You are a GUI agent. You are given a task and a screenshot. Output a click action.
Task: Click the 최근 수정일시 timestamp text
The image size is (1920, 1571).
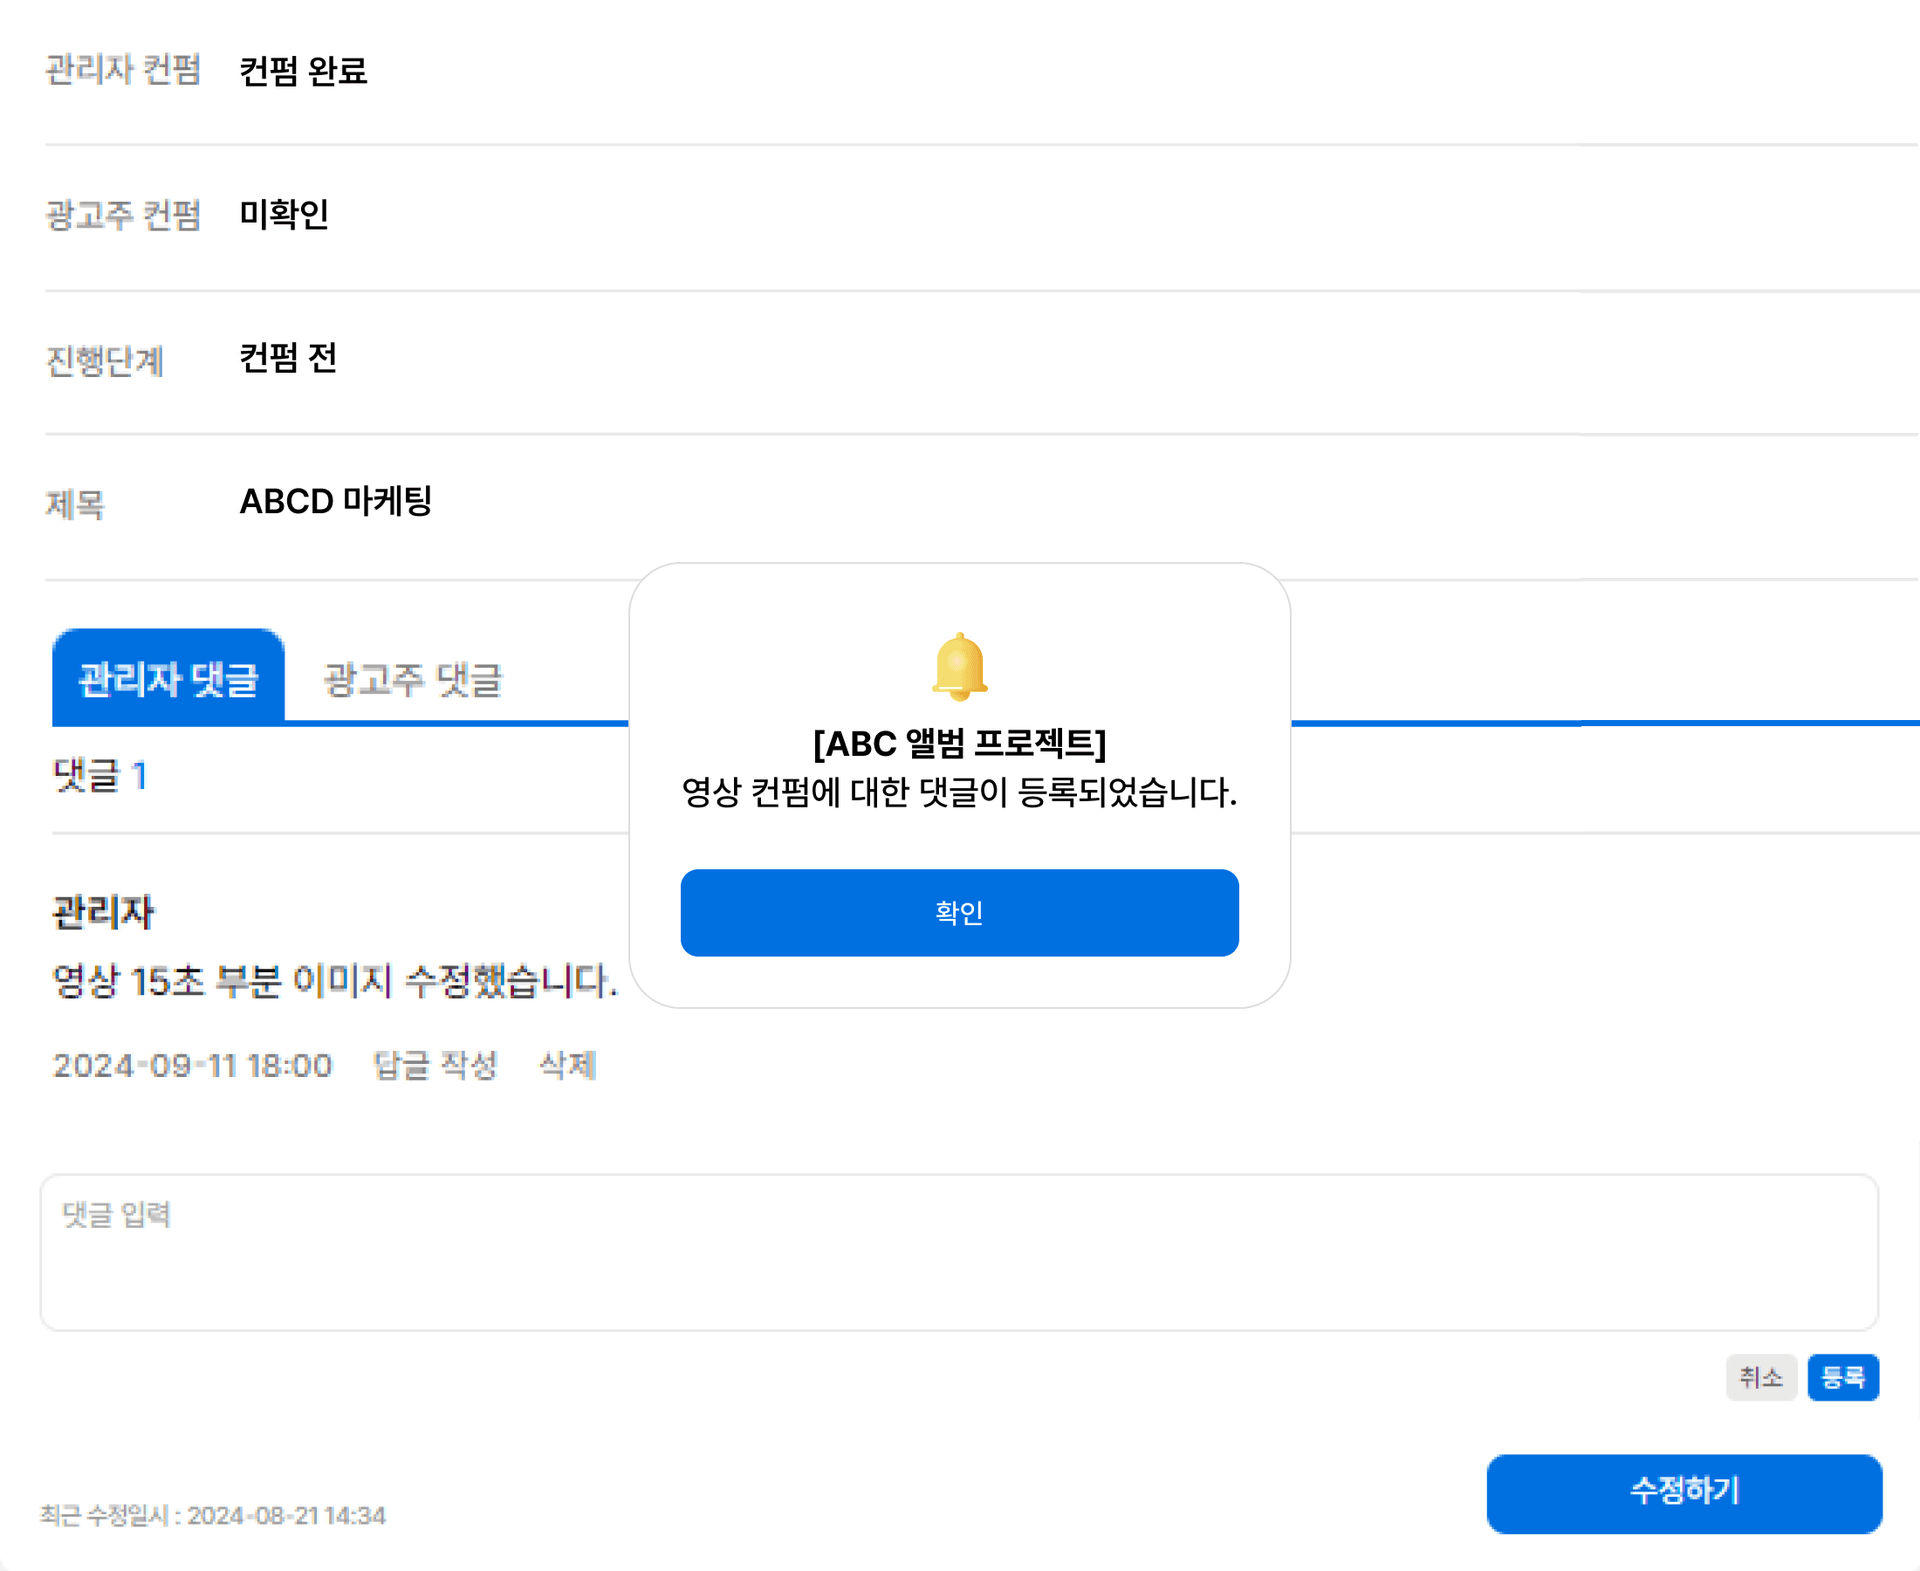click(x=213, y=1515)
